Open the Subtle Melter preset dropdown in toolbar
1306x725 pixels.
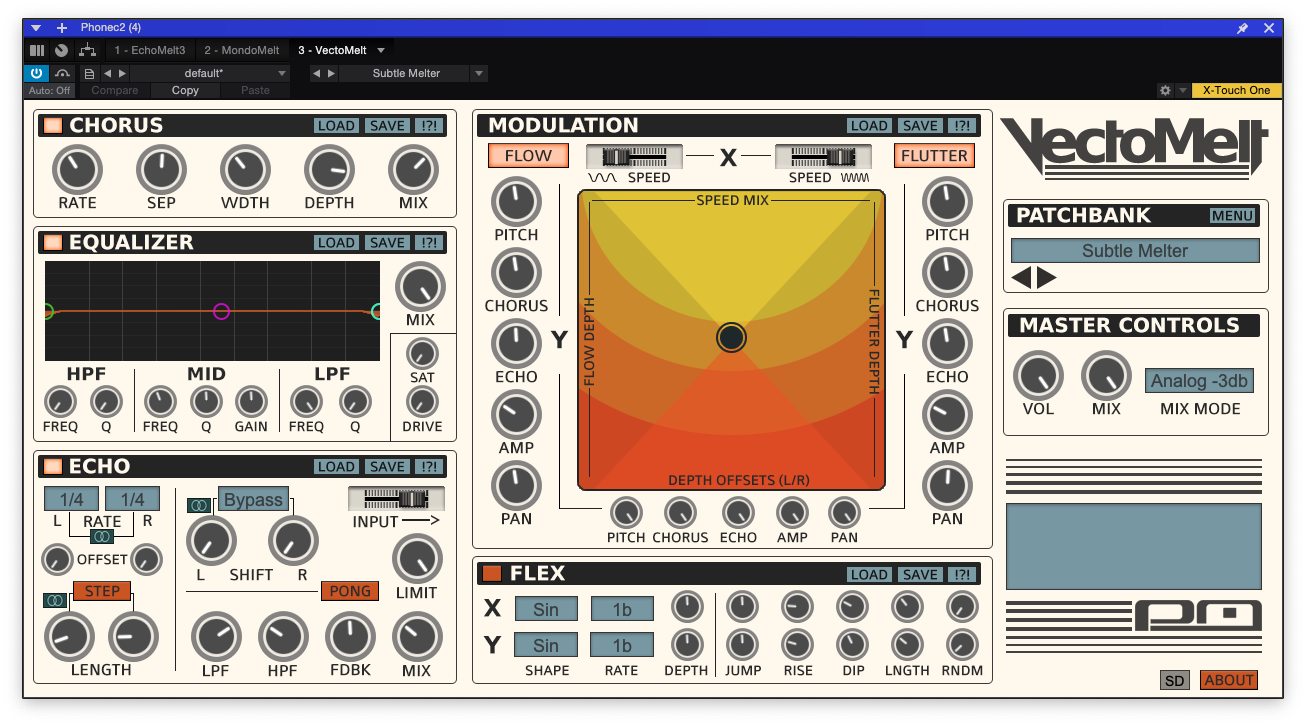(x=478, y=73)
